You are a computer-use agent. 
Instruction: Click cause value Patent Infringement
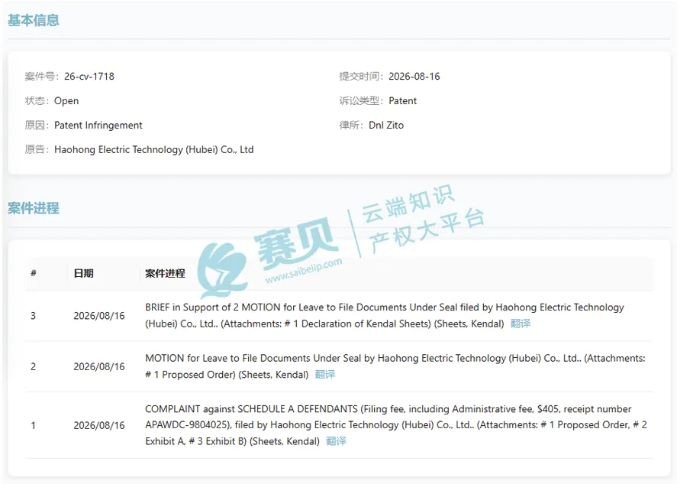click(x=98, y=125)
